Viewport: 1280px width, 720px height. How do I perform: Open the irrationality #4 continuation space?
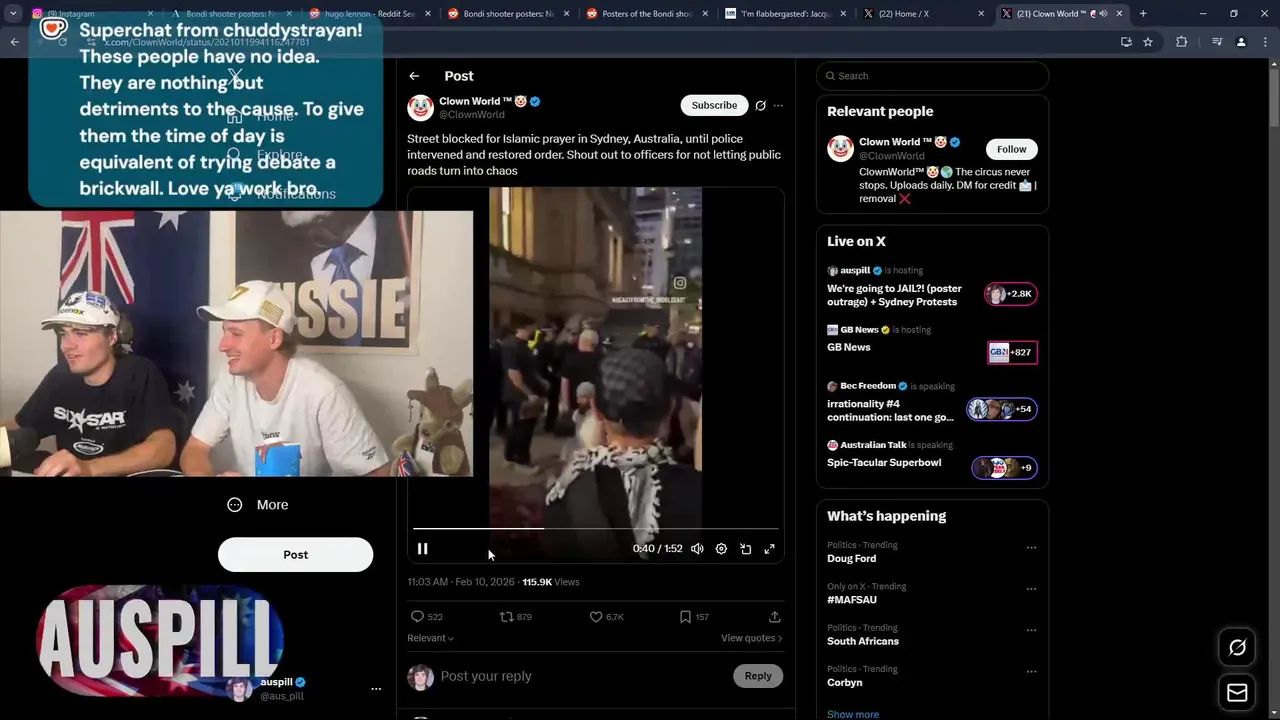pyautogui.click(x=890, y=410)
